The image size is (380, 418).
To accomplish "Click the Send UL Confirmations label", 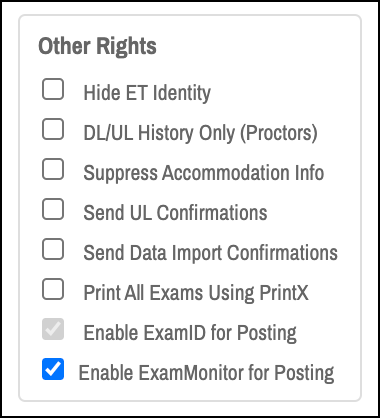I will 175,213.
